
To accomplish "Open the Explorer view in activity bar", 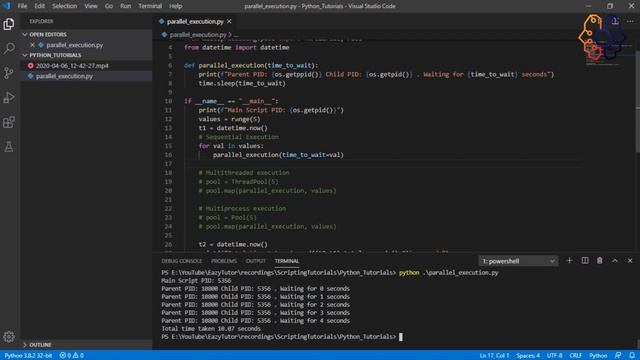I will (x=9, y=24).
